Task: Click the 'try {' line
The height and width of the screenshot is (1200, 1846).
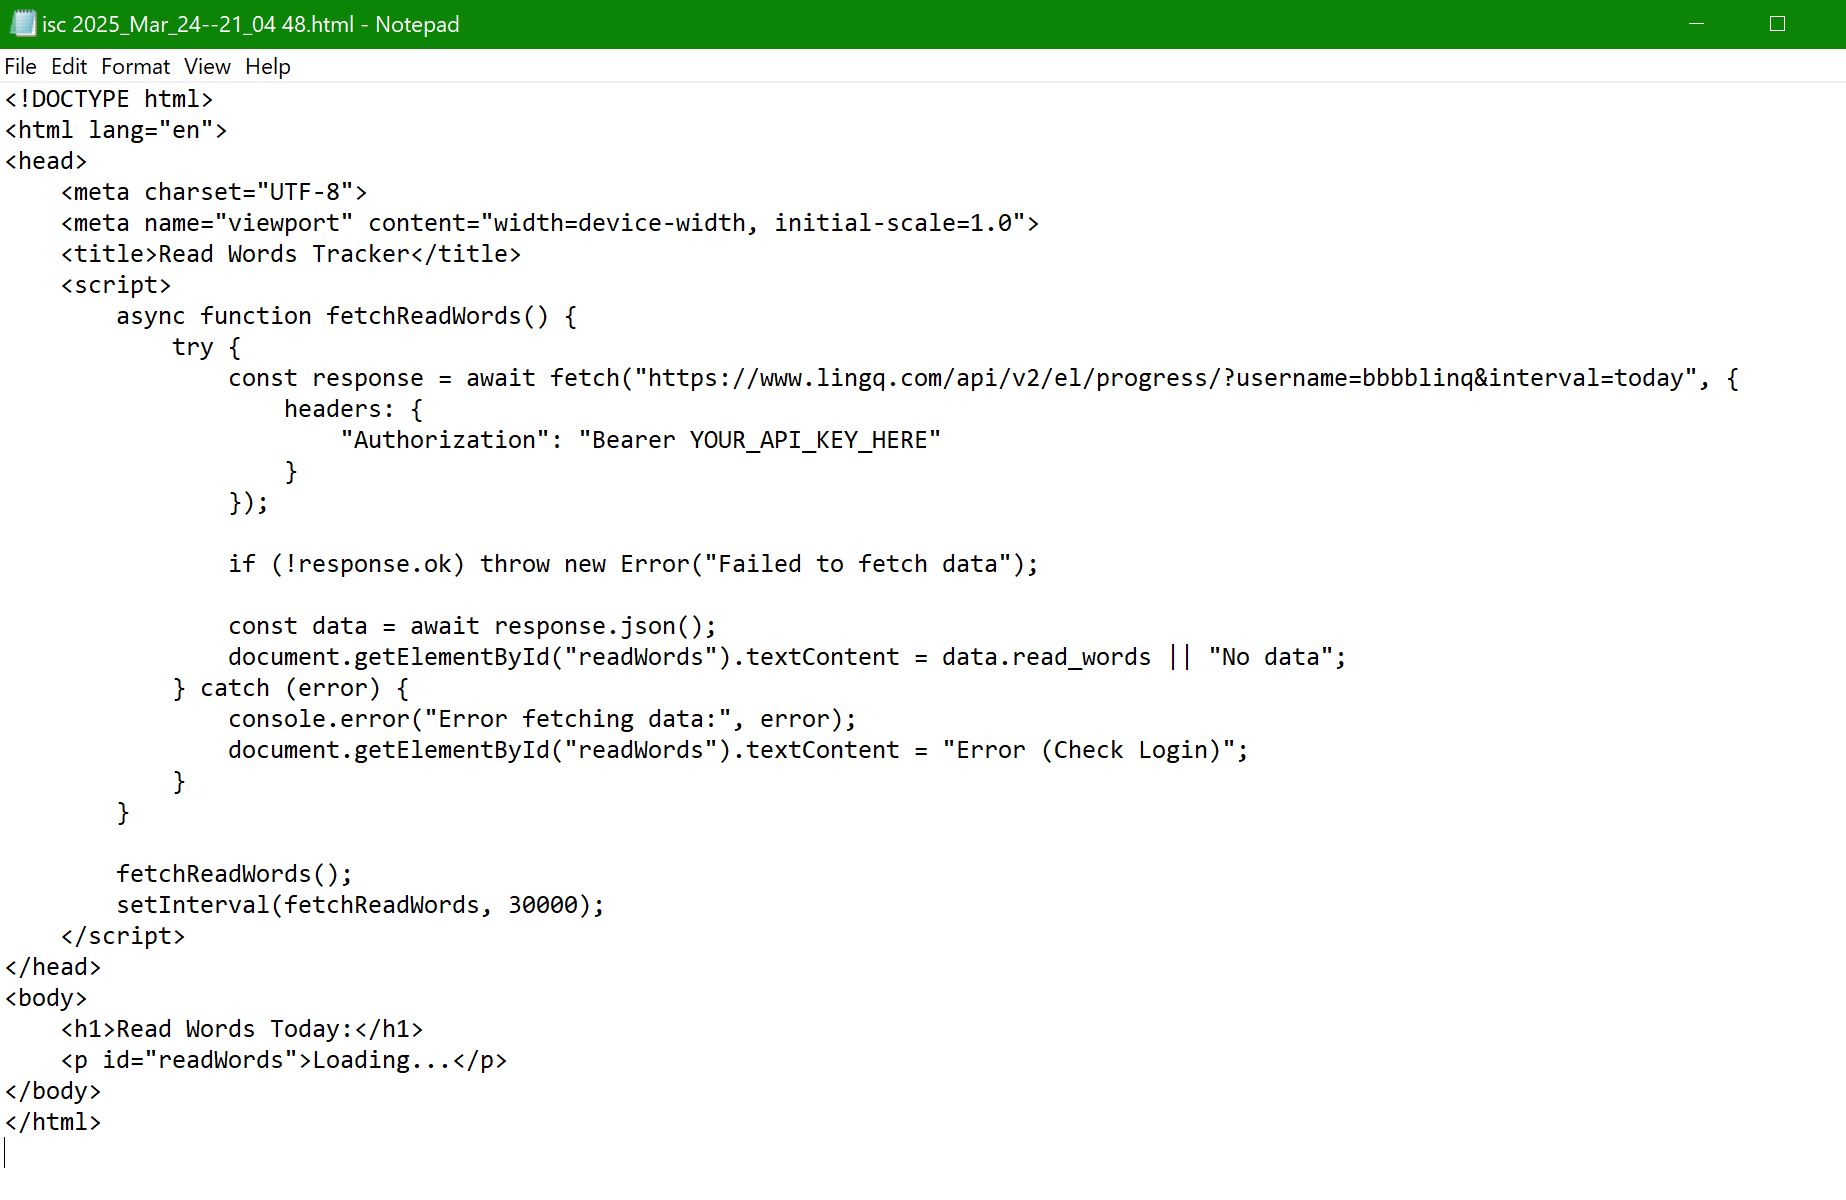Action: point(207,347)
